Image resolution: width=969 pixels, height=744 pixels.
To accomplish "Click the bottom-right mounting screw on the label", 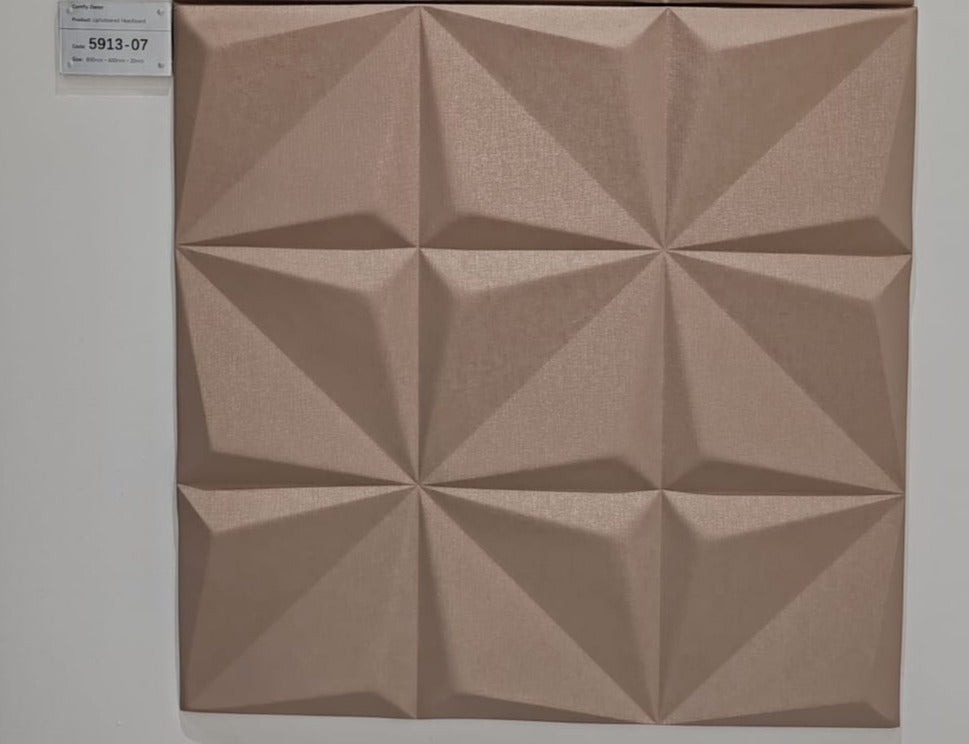I will [161, 64].
